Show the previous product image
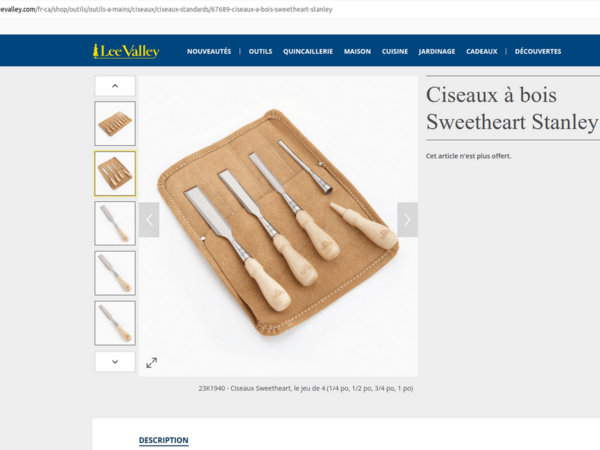The height and width of the screenshot is (450, 600). tap(149, 220)
